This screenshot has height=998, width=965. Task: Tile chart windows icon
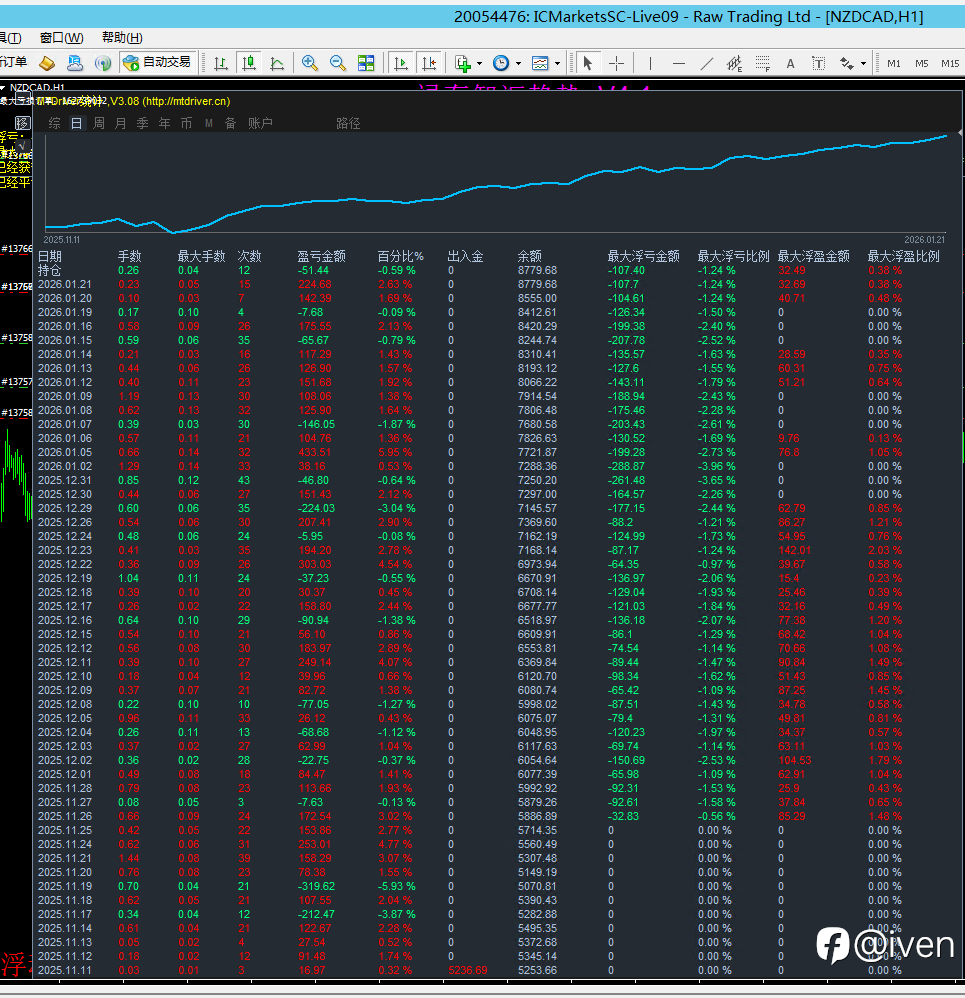click(366, 63)
